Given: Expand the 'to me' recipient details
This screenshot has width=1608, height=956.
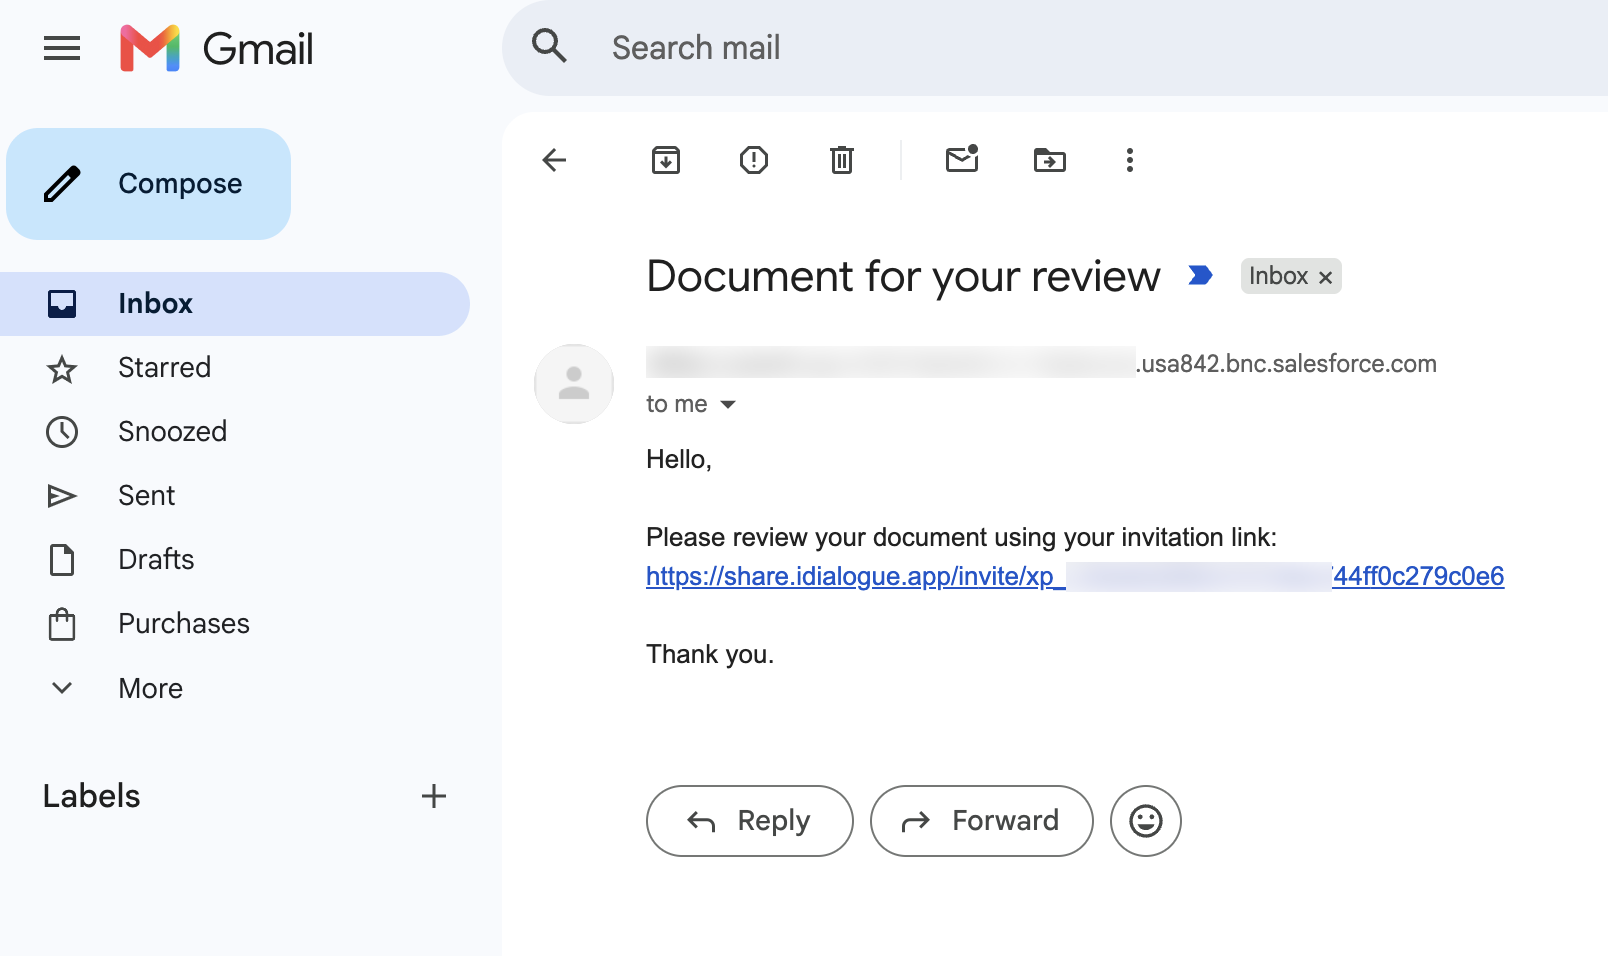Looking at the screenshot, I should [x=728, y=404].
